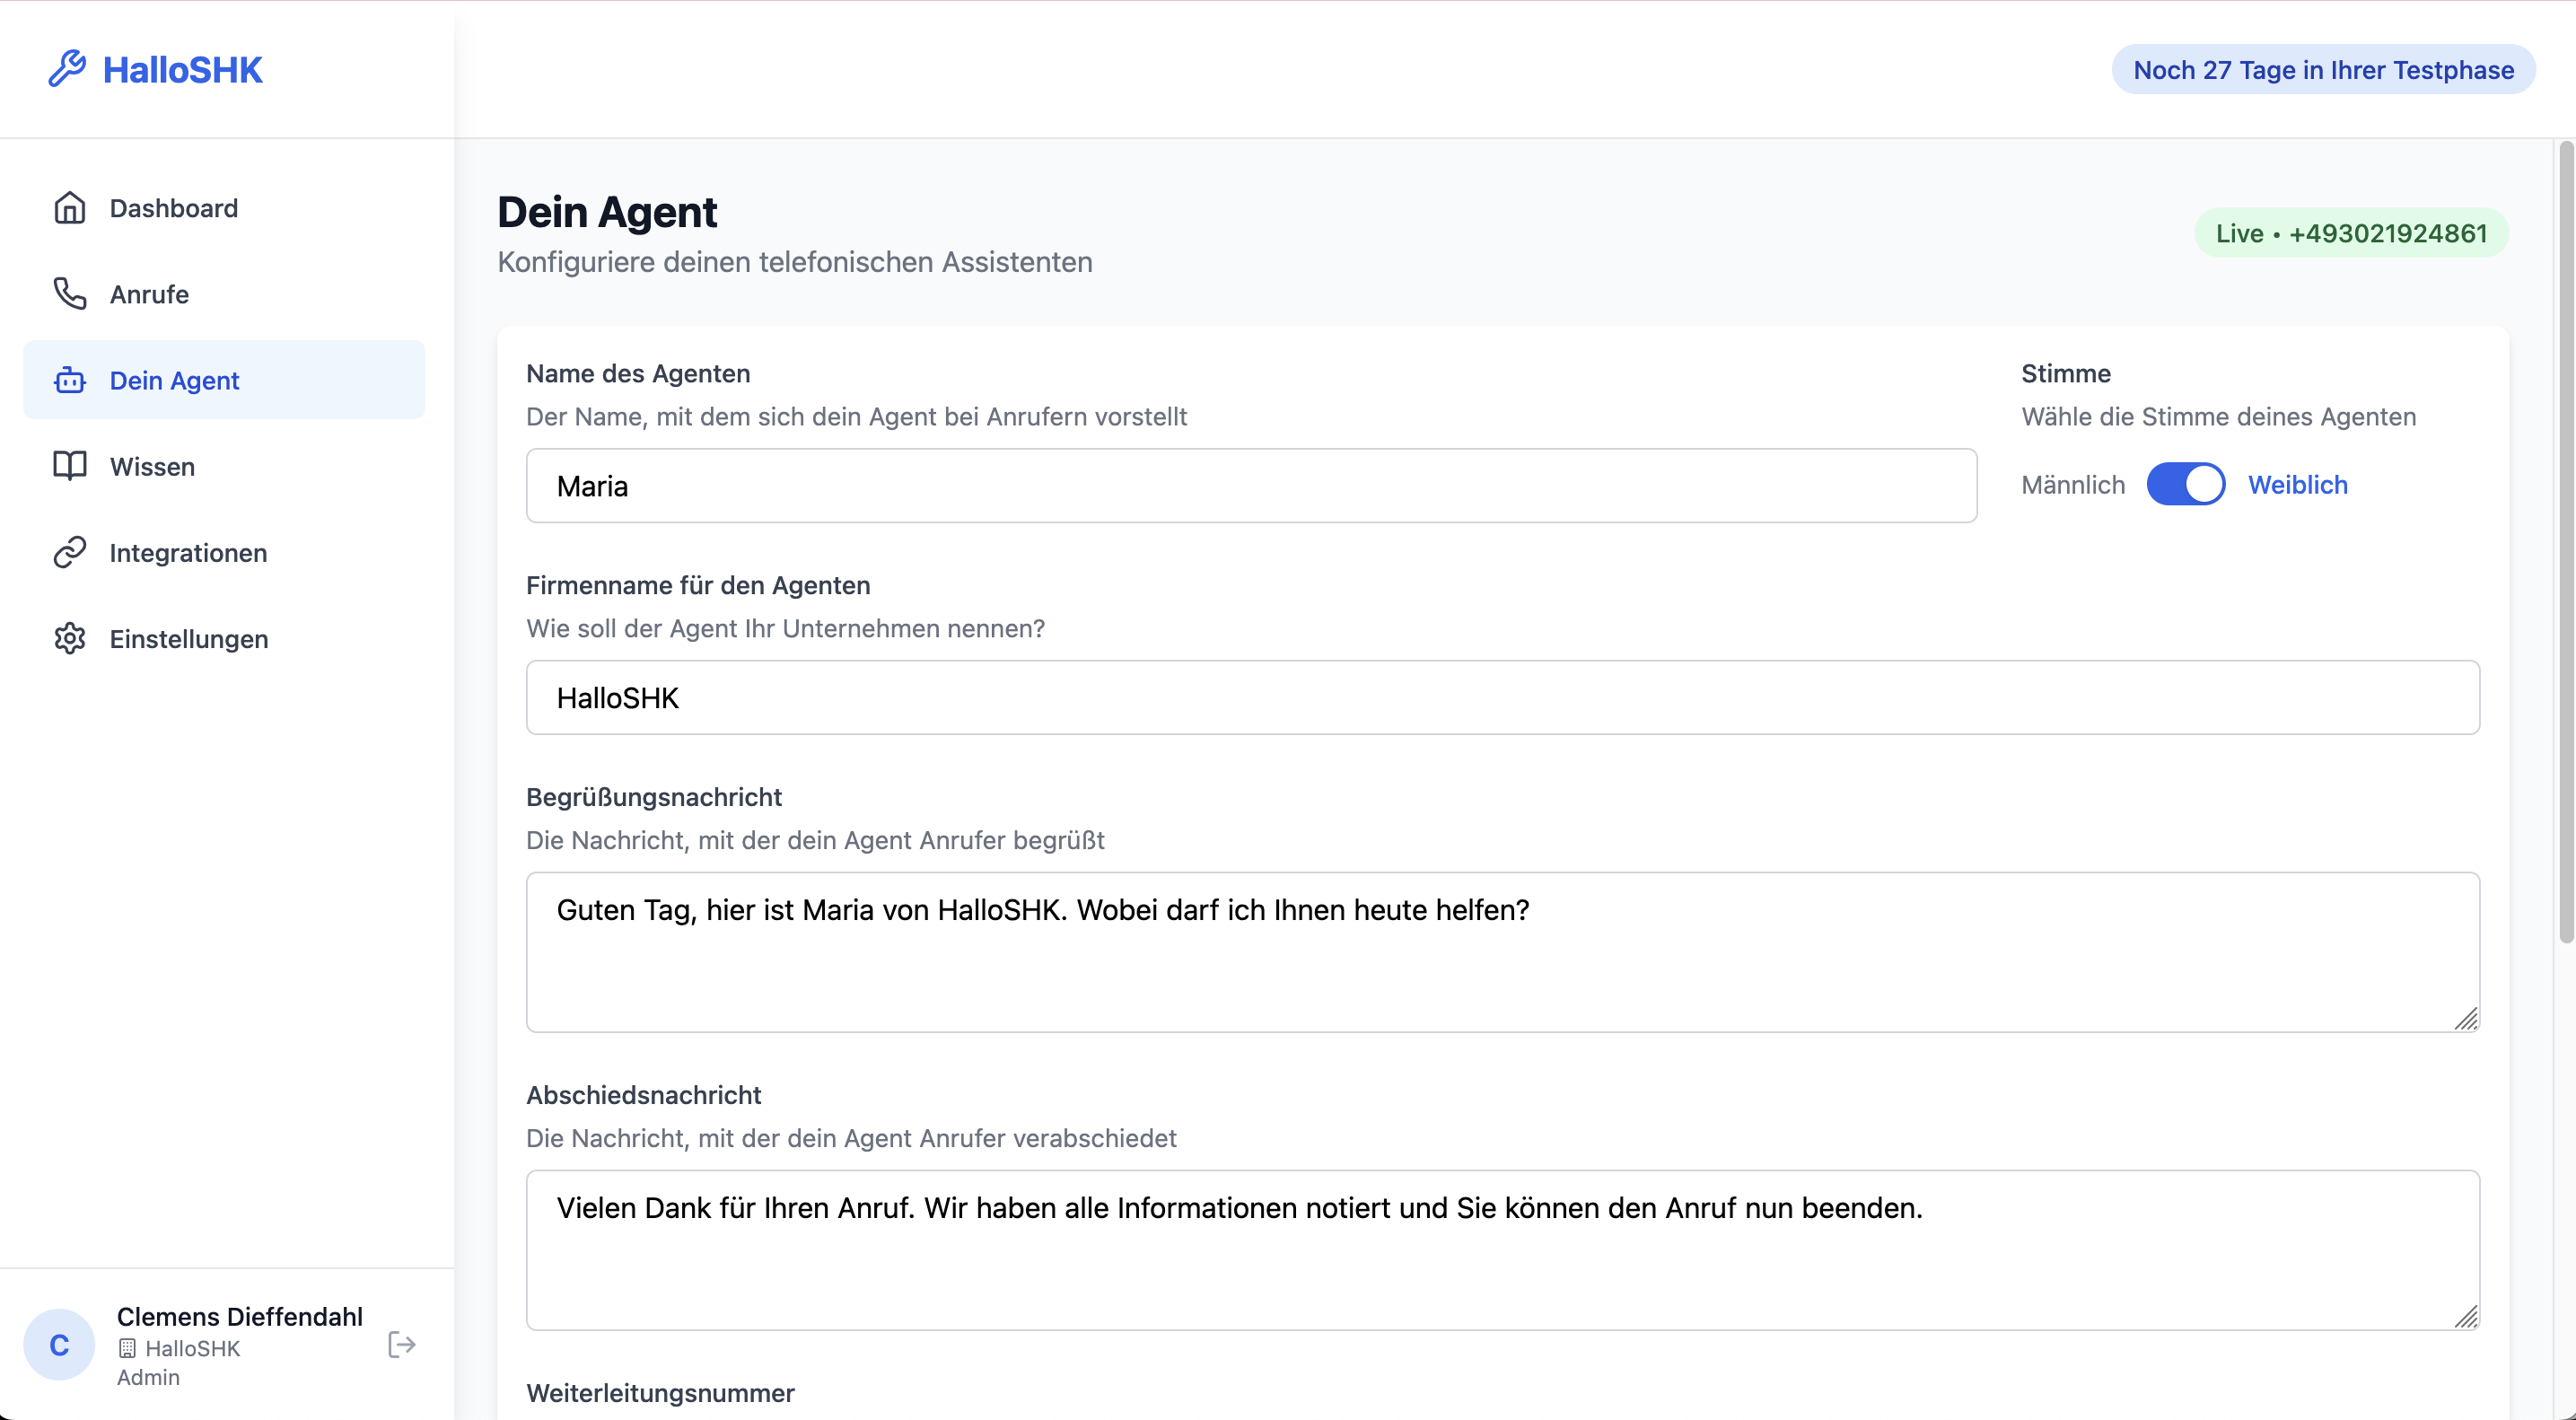Focus the agent name field containing Maria
The height and width of the screenshot is (1420, 2576).
[1251, 485]
